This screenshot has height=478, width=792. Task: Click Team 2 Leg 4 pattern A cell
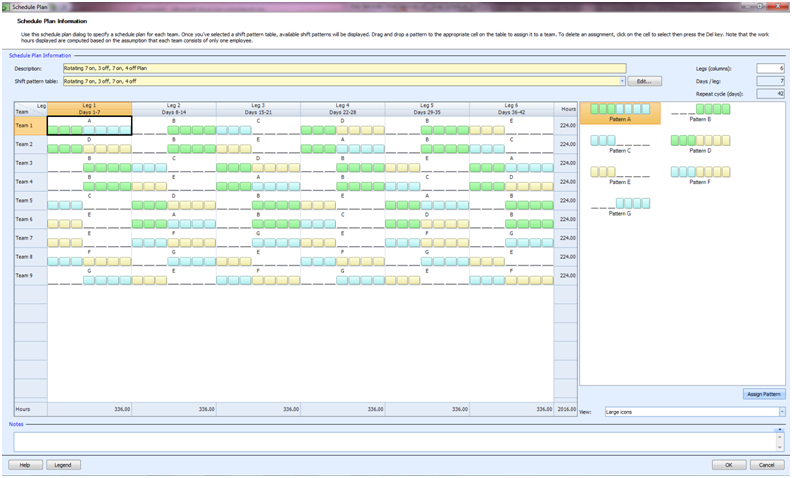pyautogui.click(x=342, y=145)
